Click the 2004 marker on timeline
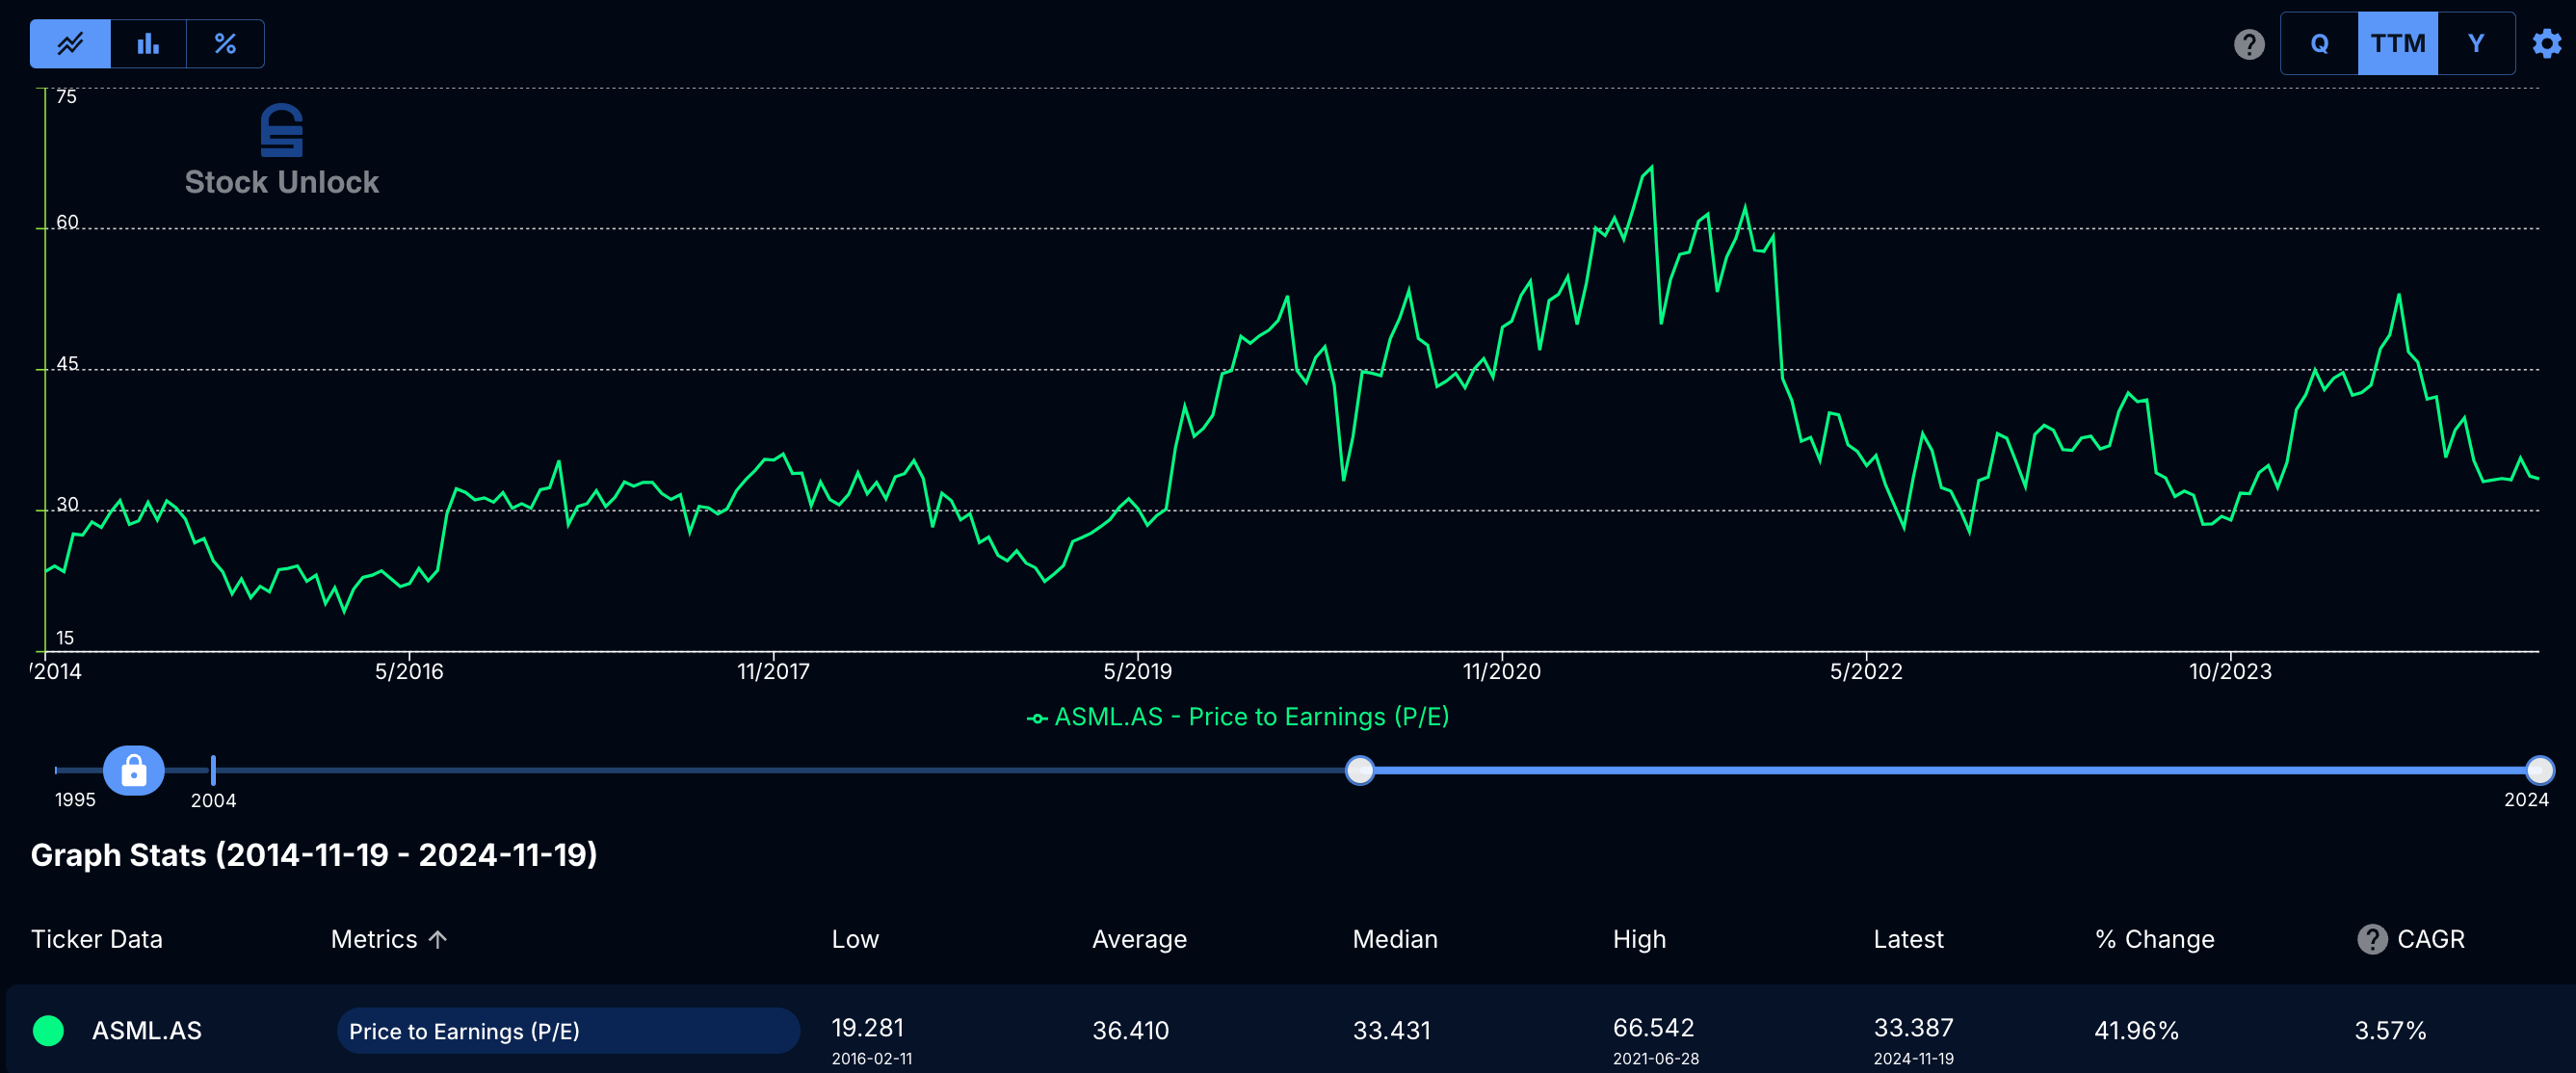This screenshot has height=1073, width=2576. pyautogui.click(x=213, y=771)
